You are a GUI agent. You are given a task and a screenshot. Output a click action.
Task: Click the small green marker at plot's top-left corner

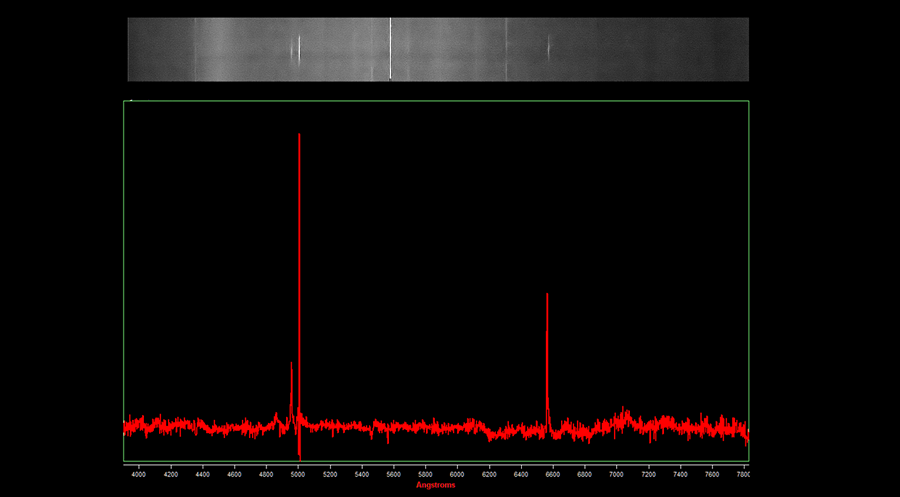132,101
